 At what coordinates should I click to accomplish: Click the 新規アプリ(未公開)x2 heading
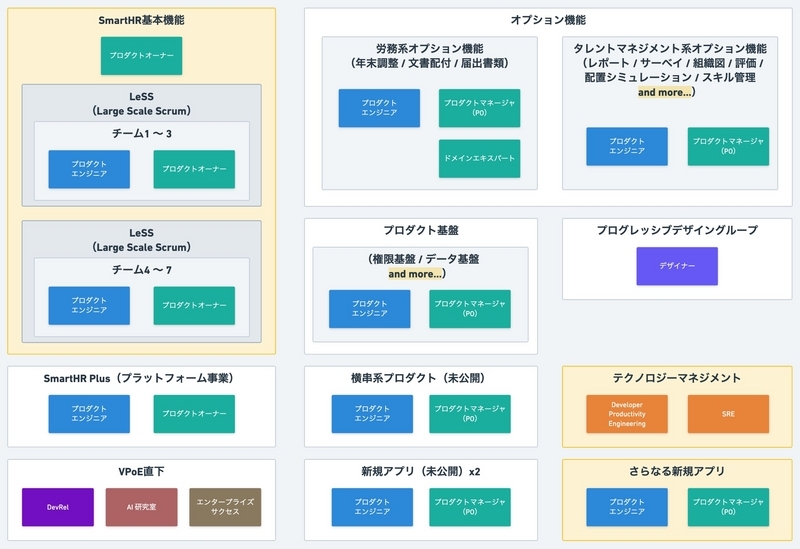[x=420, y=471]
